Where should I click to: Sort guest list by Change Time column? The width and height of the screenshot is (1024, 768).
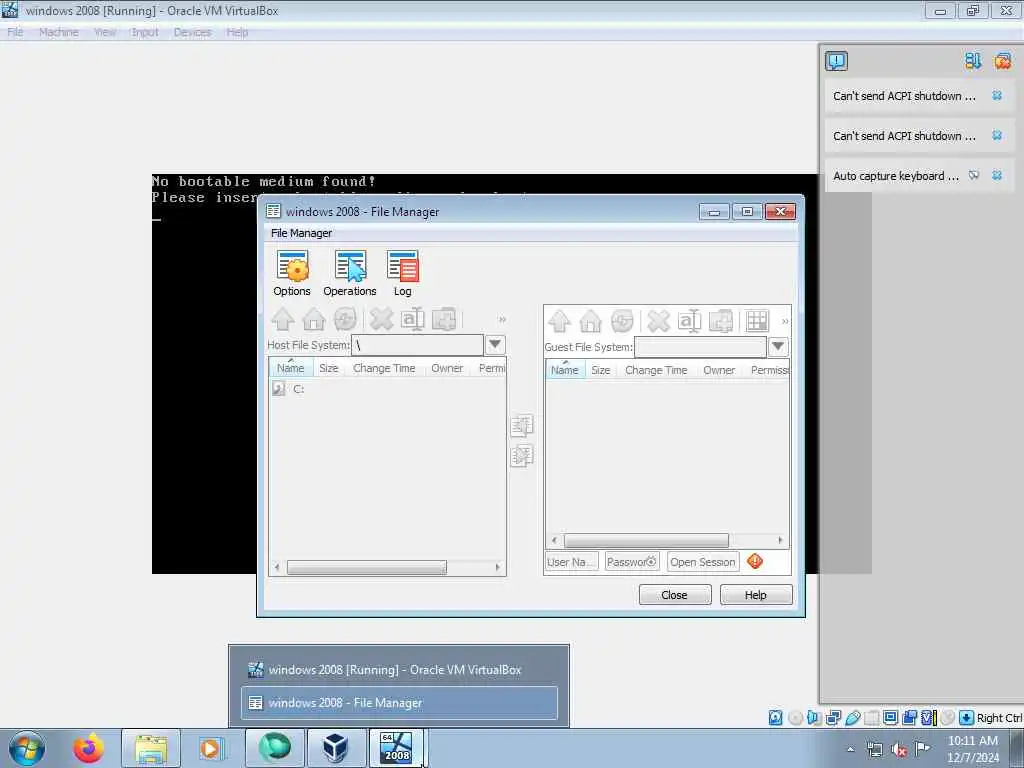(x=656, y=370)
